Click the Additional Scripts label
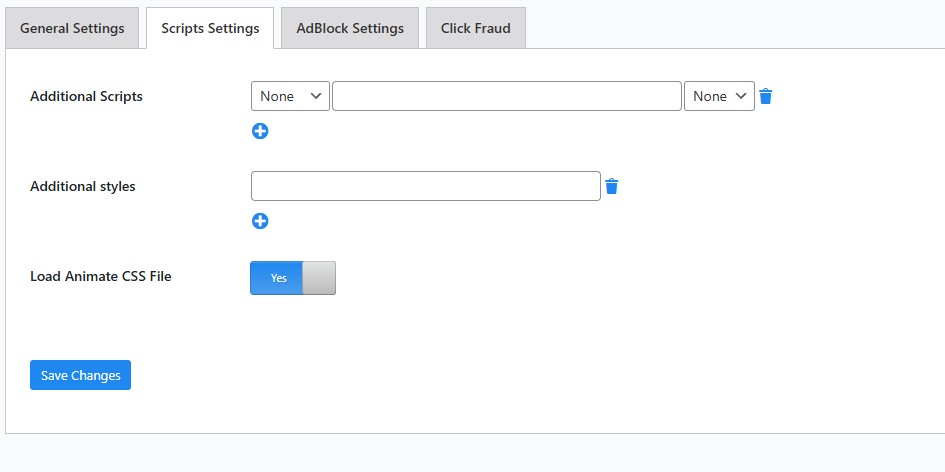Viewport: 945px width, 472px height. (86, 96)
